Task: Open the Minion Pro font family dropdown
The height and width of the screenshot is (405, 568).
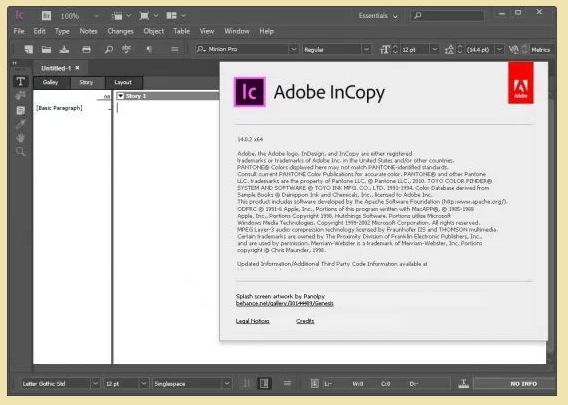Action: 293,49
